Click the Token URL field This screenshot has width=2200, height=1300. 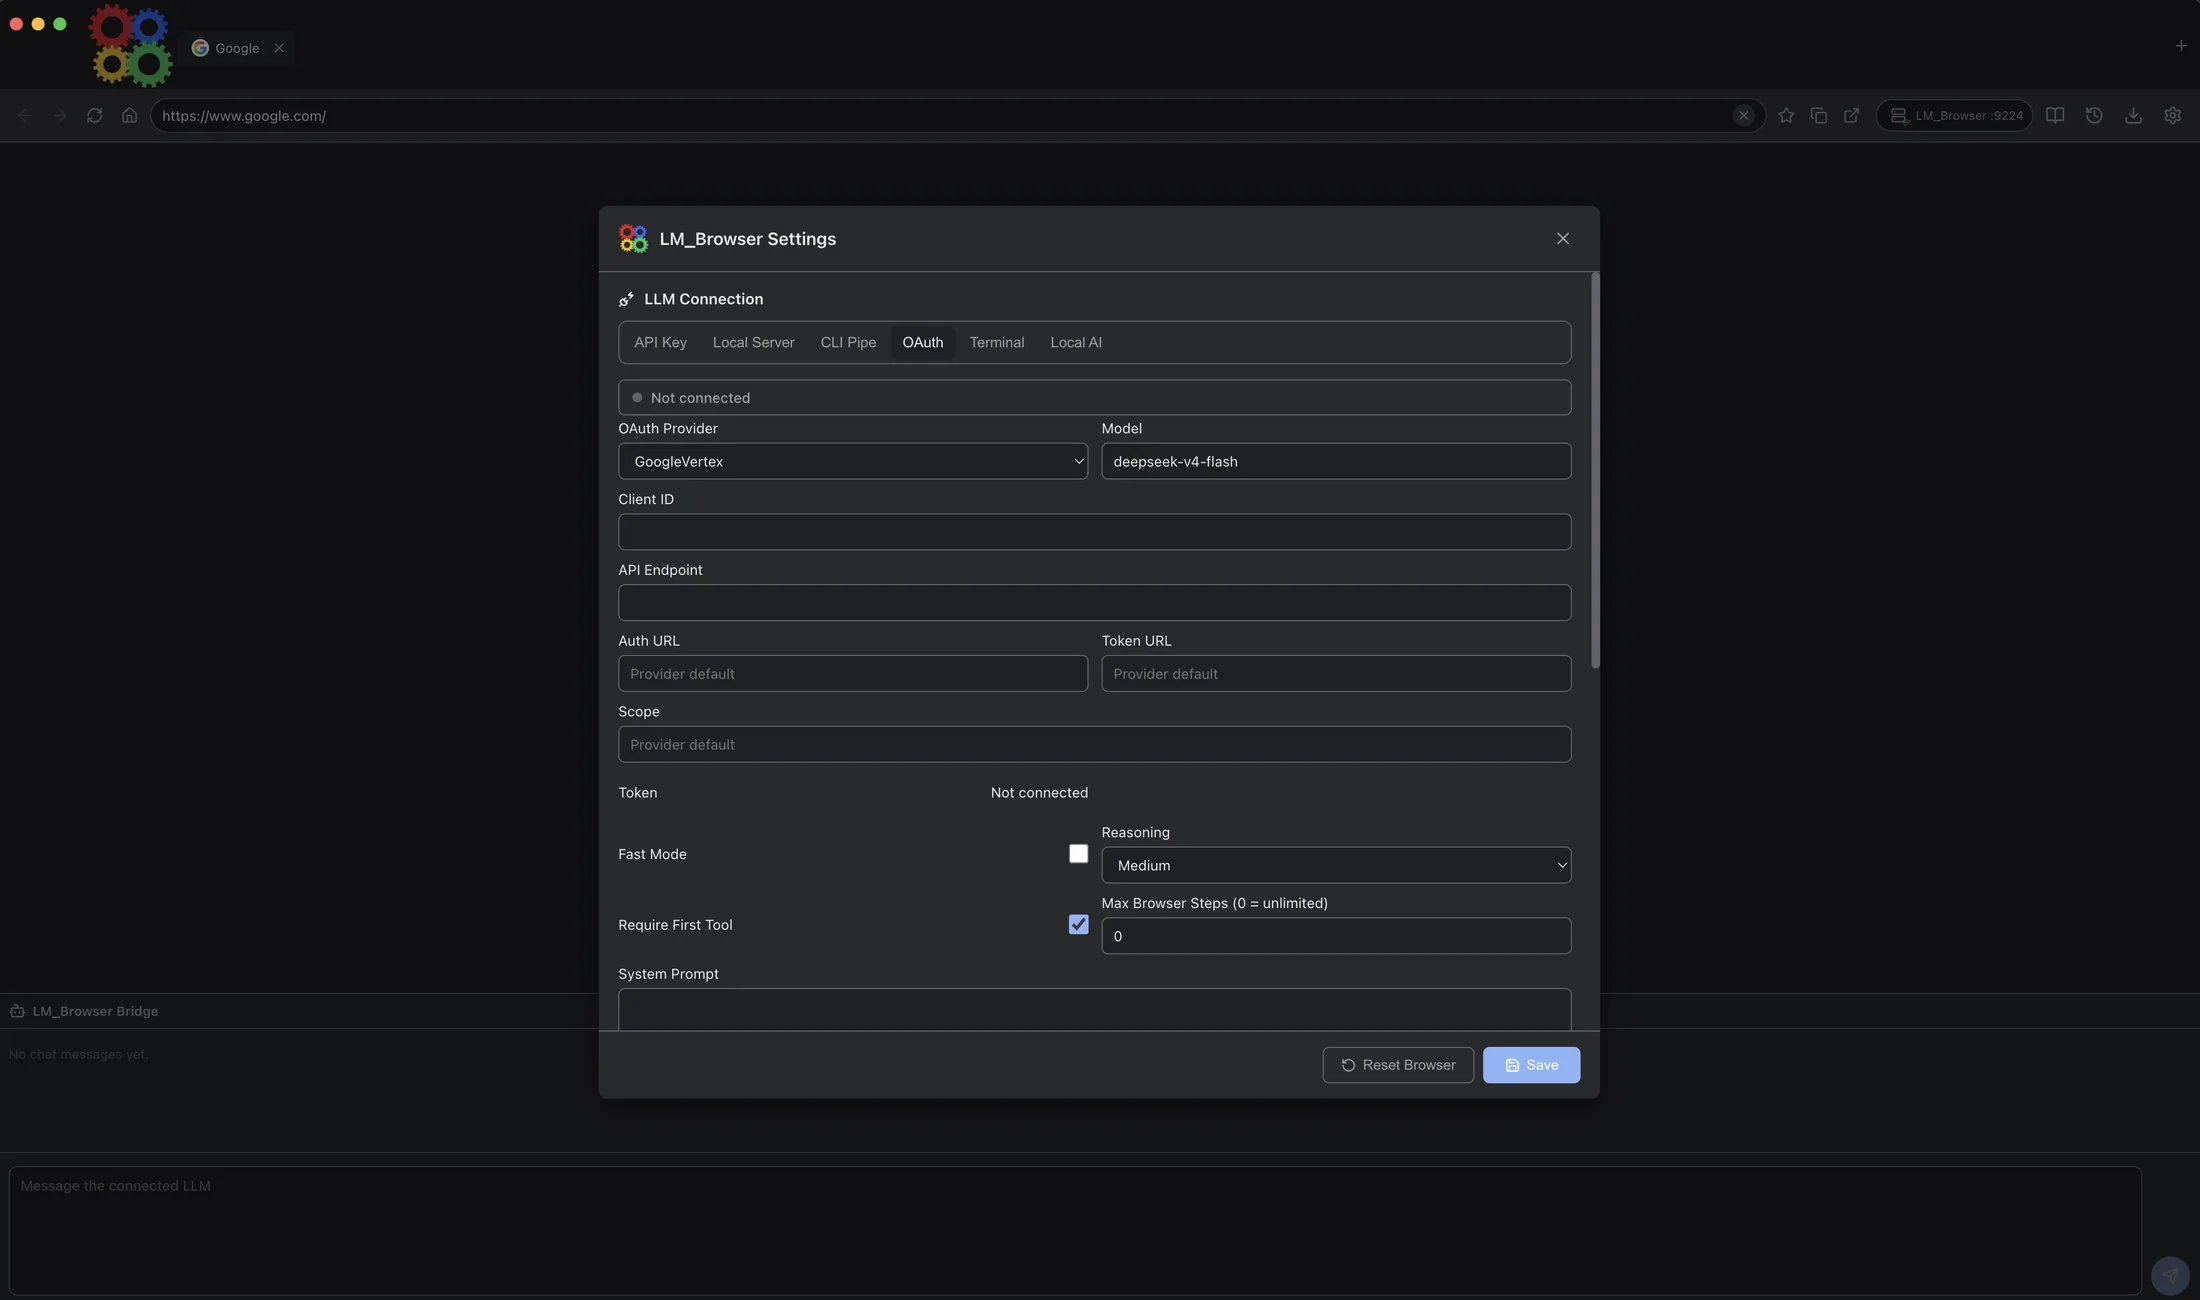(x=1336, y=674)
